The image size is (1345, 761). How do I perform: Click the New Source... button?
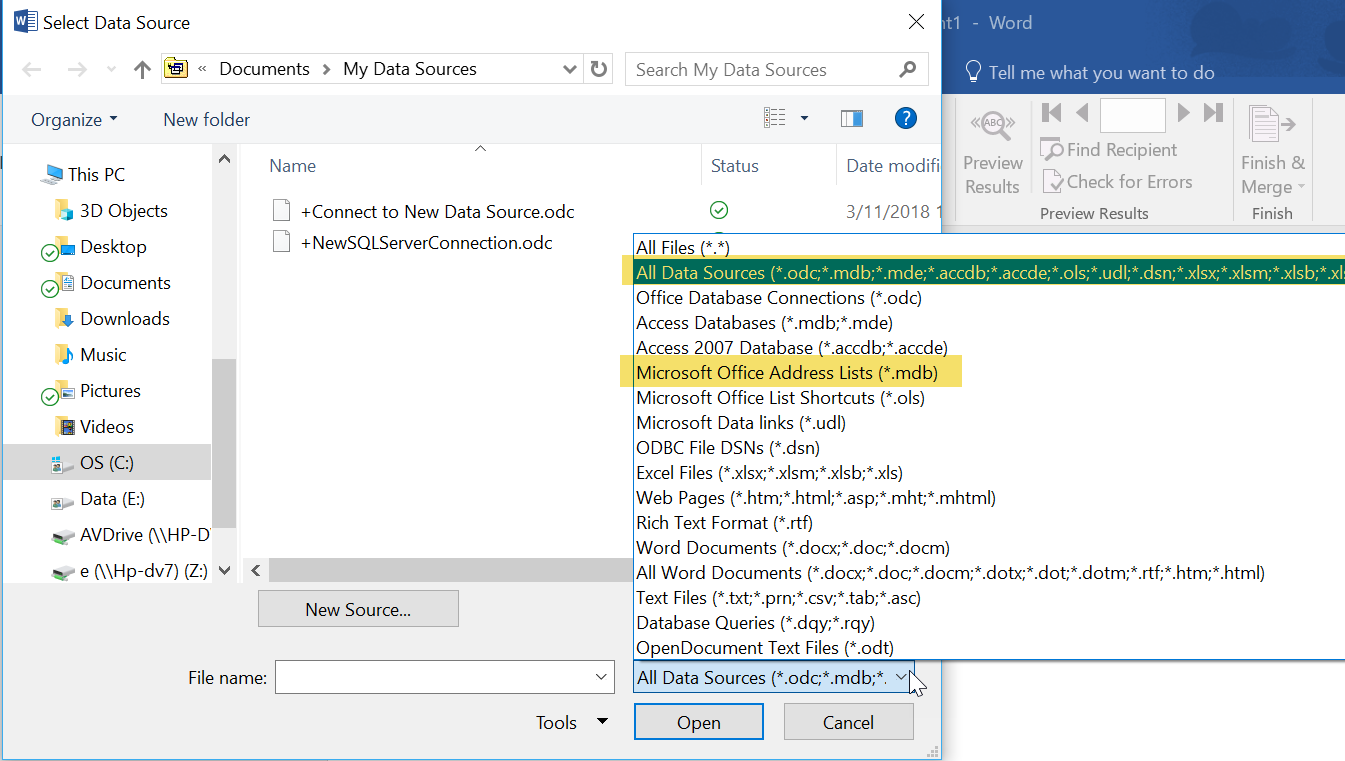click(x=358, y=609)
